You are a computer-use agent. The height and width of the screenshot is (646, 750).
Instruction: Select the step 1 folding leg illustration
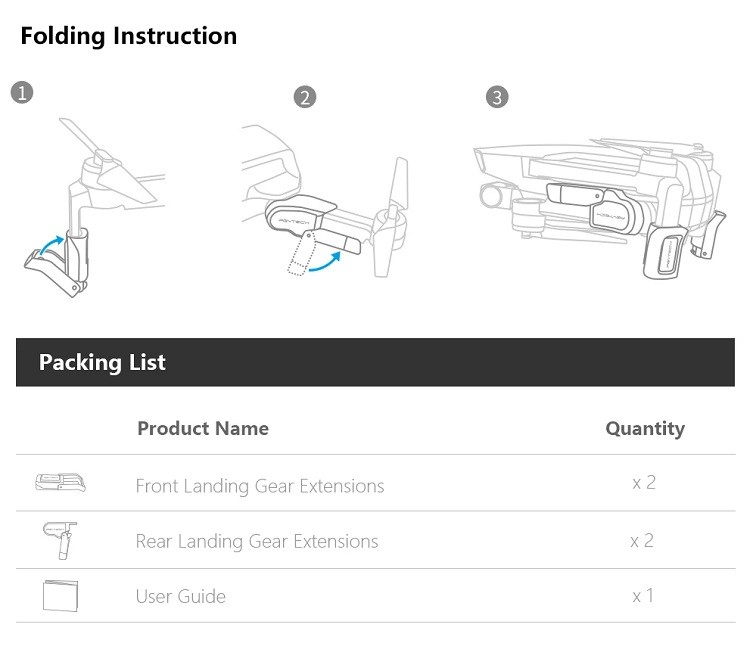click(x=94, y=207)
